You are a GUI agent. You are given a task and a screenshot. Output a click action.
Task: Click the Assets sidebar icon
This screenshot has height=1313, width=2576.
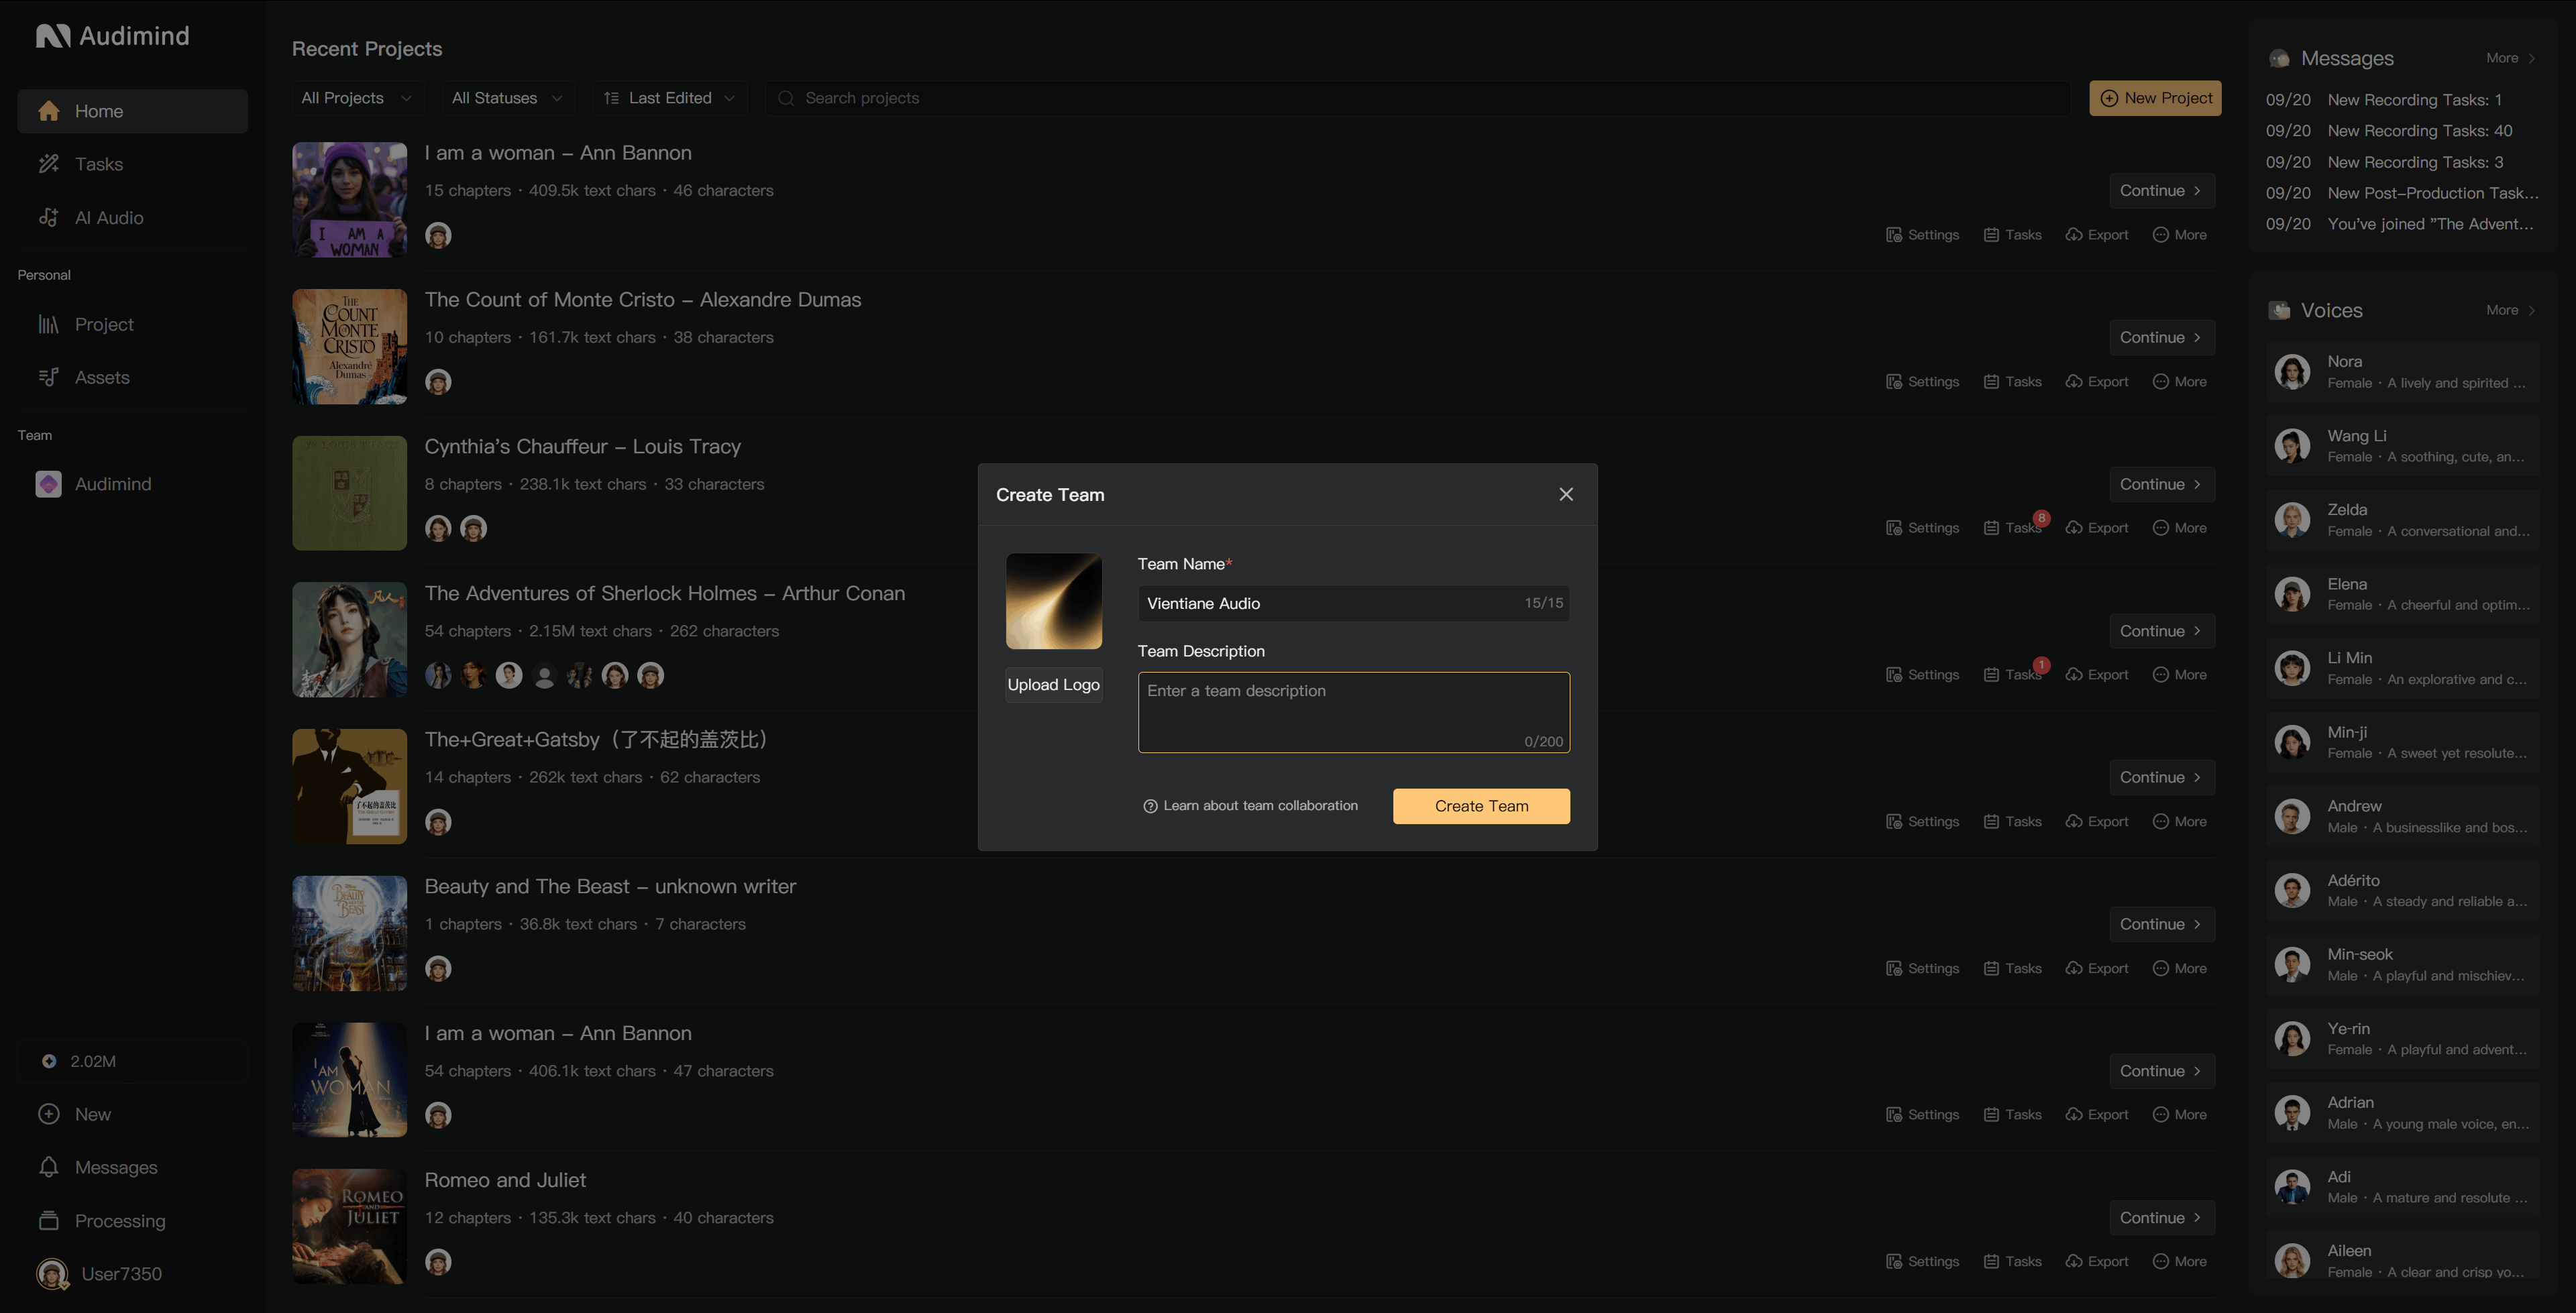pos(48,377)
